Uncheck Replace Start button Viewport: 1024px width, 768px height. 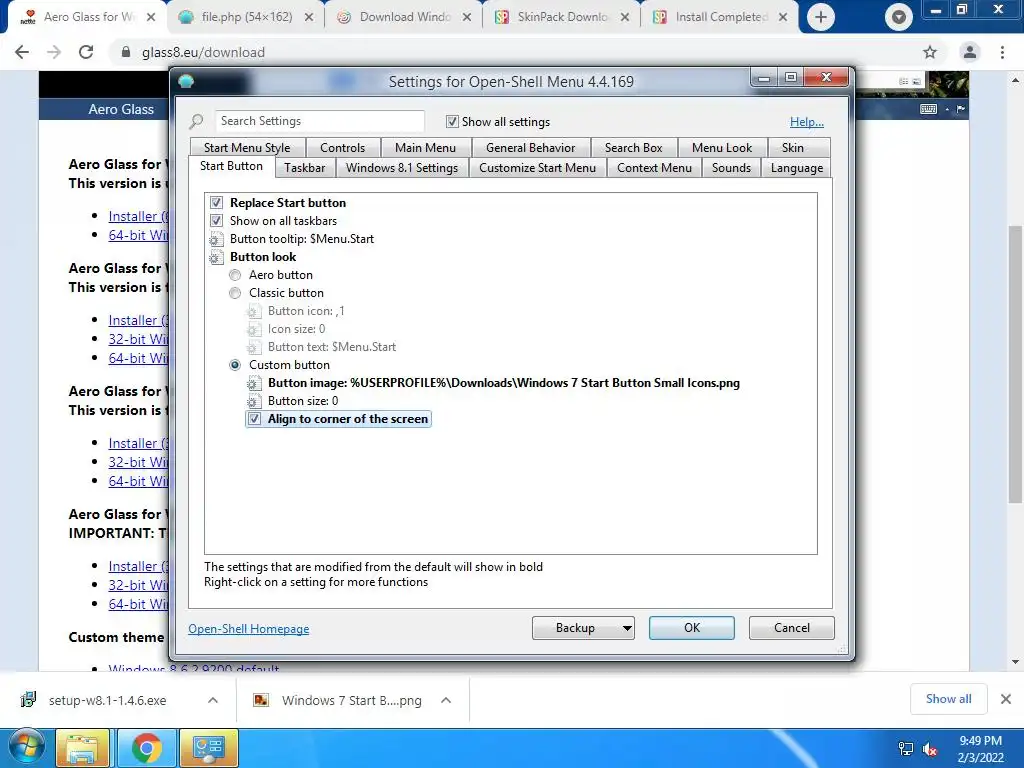pos(216,203)
